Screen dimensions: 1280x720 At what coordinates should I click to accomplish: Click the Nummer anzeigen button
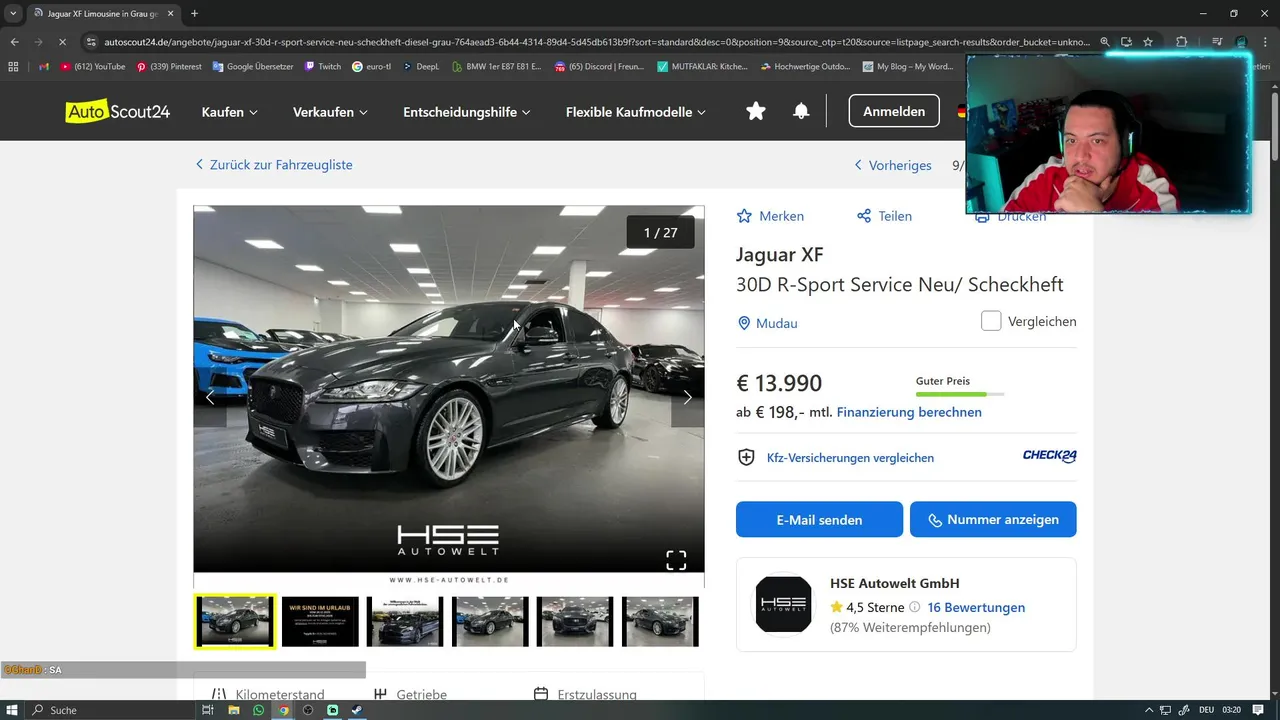click(x=993, y=520)
